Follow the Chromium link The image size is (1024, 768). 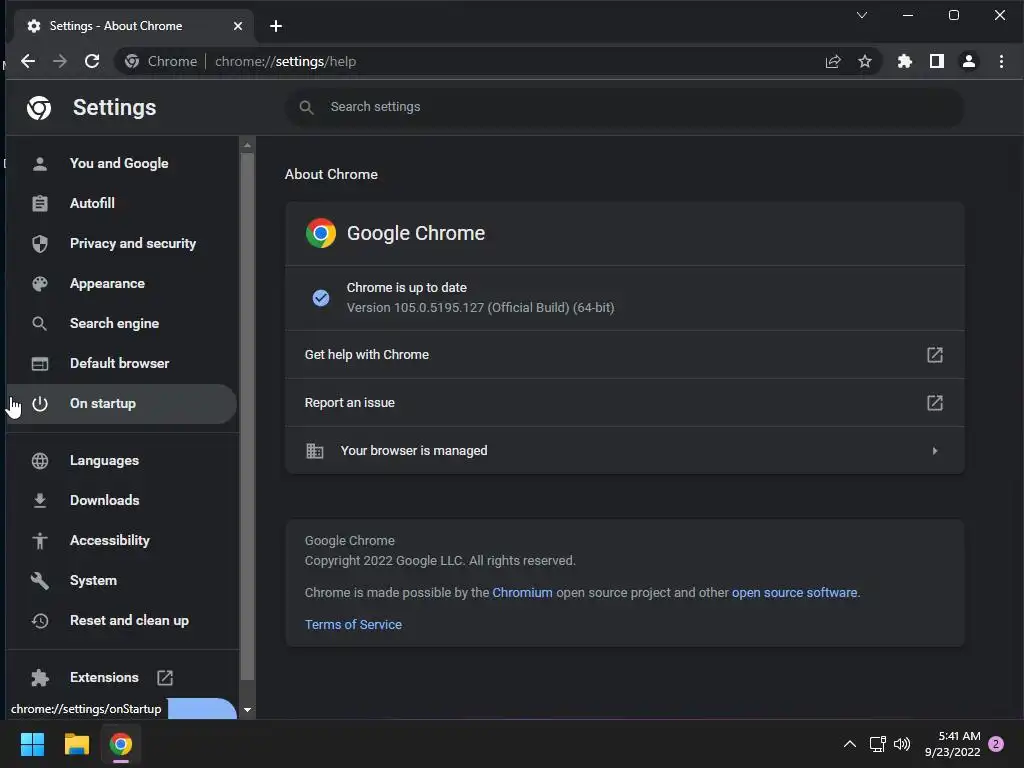[522, 592]
